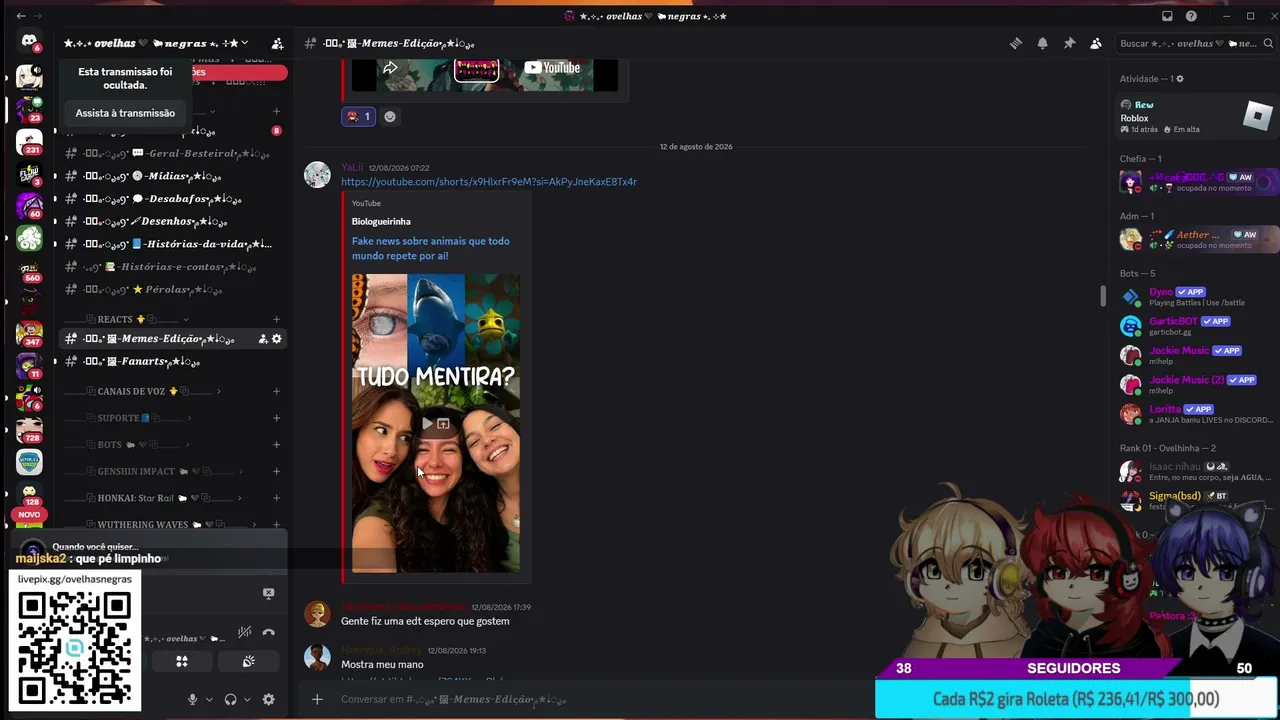
Task: Add reaction to the message with 1 reaction
Action: (390, 116)
